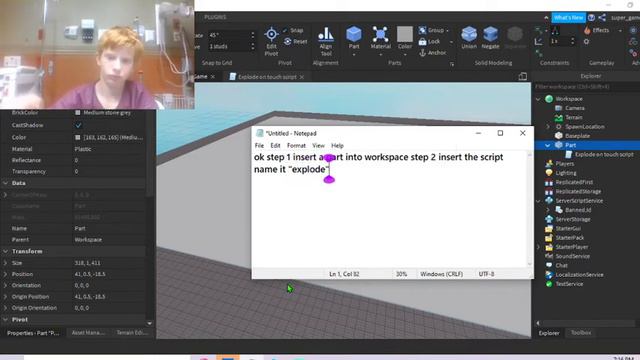Select the Lighting service
The width and height of the screenshot is (640, 360).
click(x=566, y=173)
